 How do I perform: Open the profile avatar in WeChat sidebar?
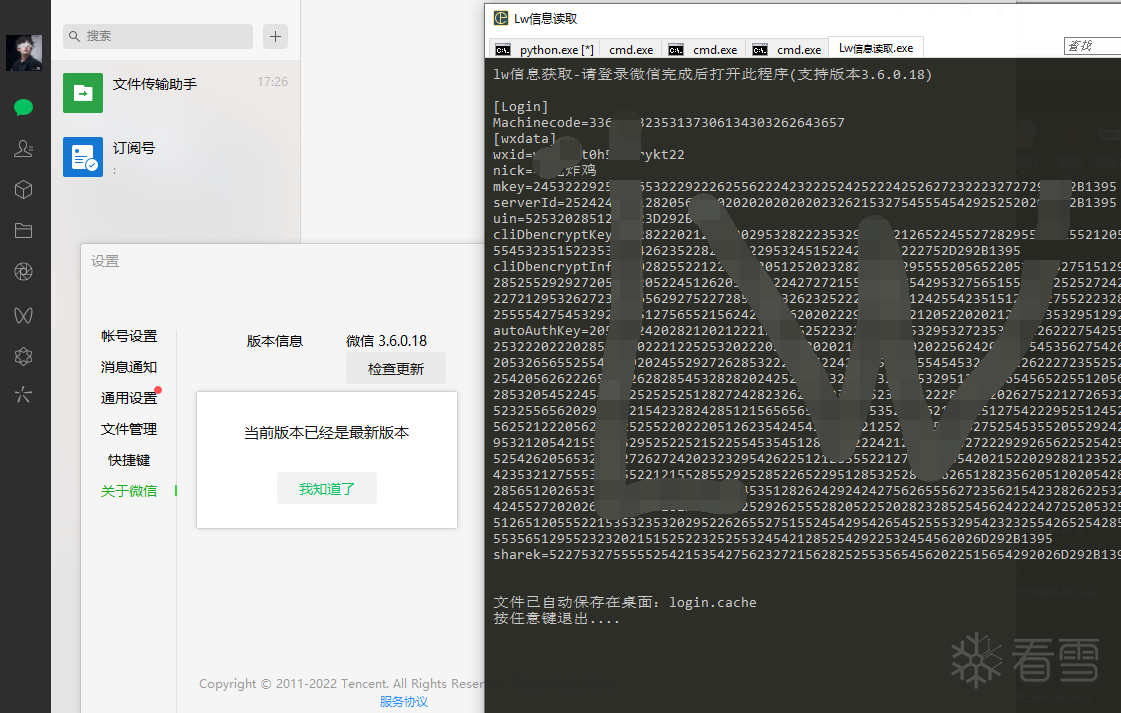point(24,52)
